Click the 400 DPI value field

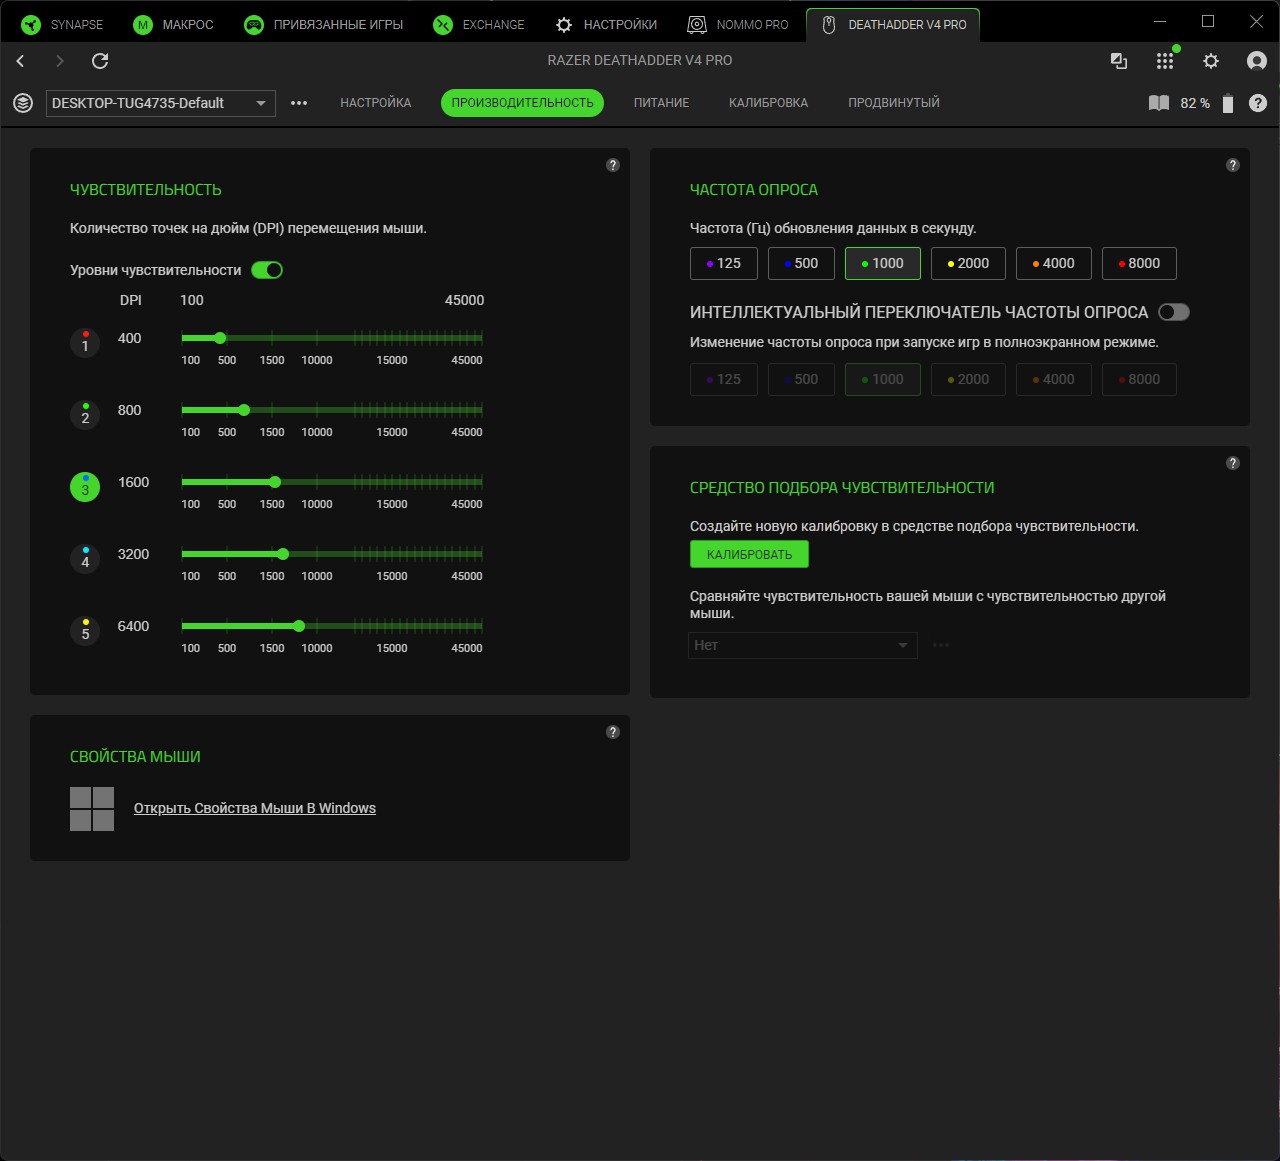[130, 338]
